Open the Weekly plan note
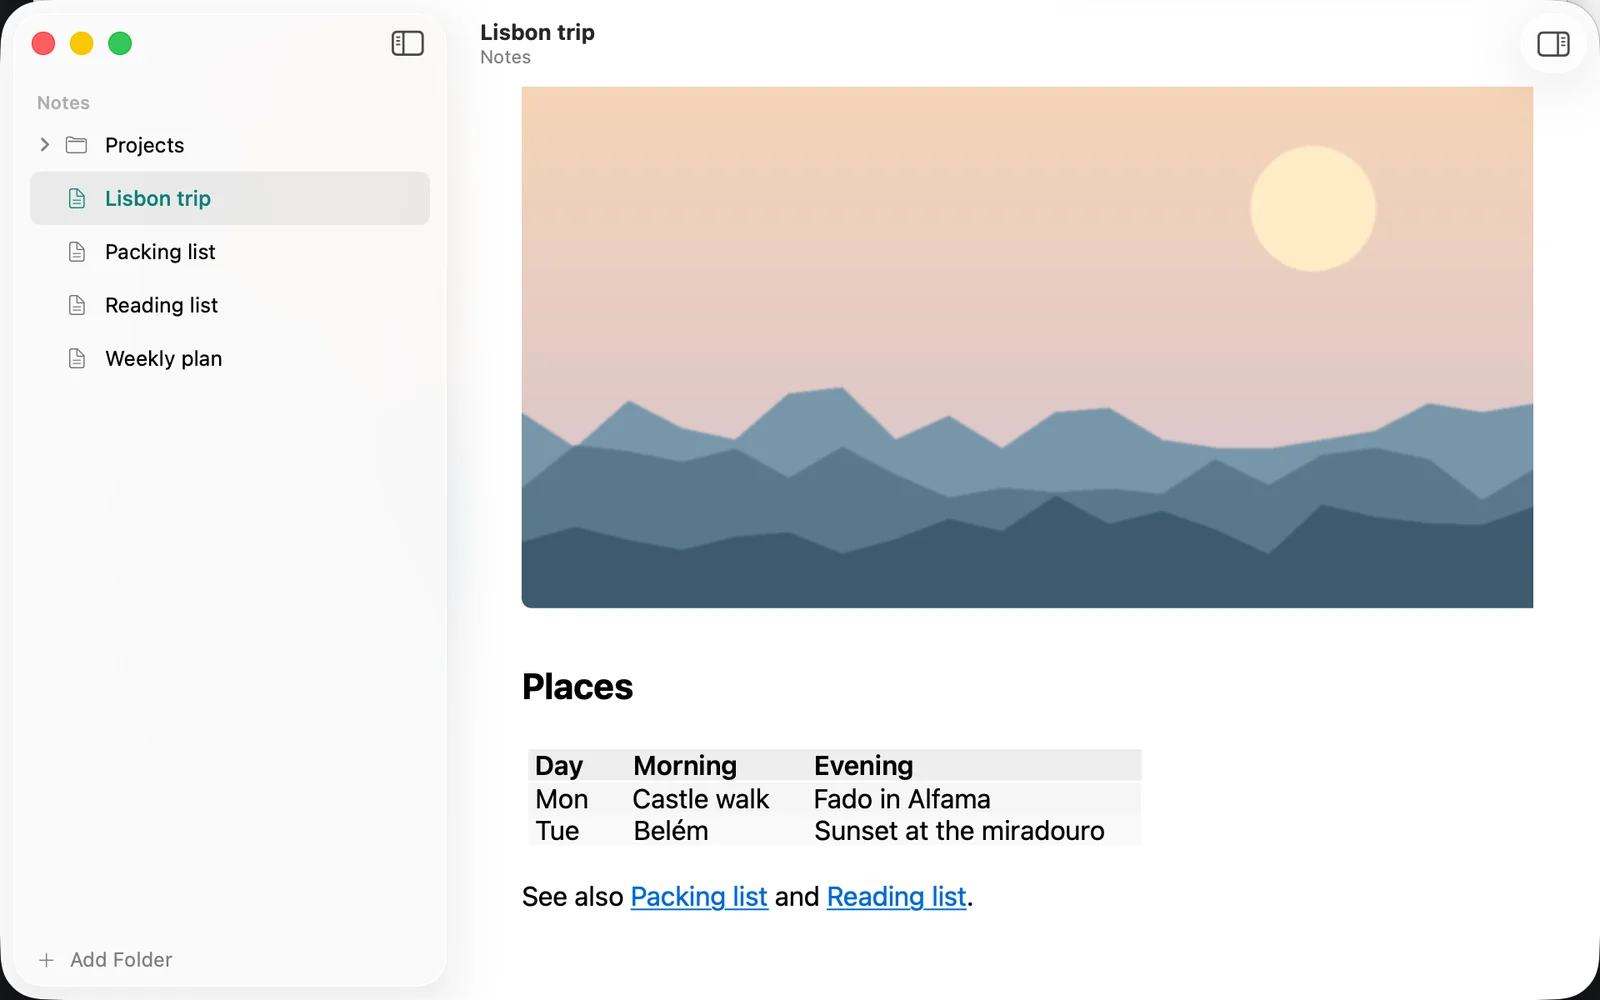Image resolution: width=1600 pixels, height=1000 pixels. [230, 358]
